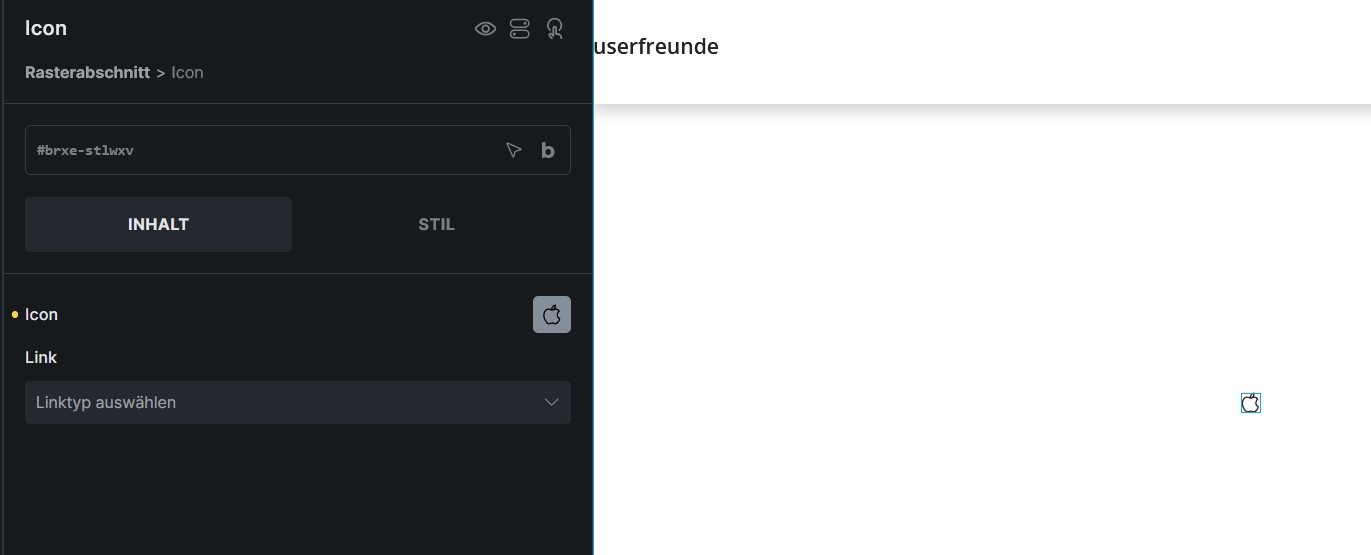Click the yellow modified dot beside Icon
Viewport: 1371px width, 555px height.
(15, 315)
